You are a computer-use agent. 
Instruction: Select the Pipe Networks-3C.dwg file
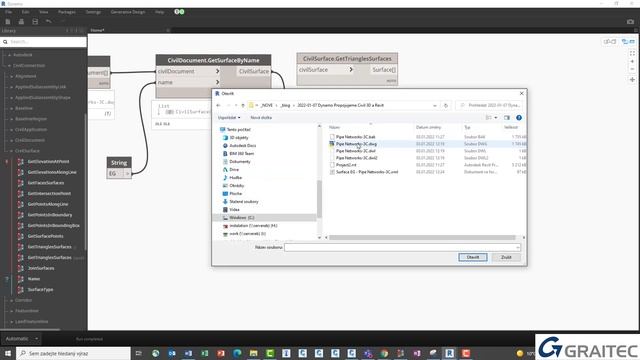[356, 144]
